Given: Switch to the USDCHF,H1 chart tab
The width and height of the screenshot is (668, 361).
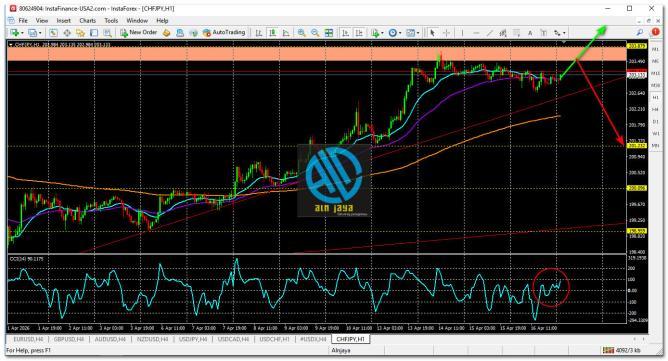Looking at the screenshot, I should (274, 339).
